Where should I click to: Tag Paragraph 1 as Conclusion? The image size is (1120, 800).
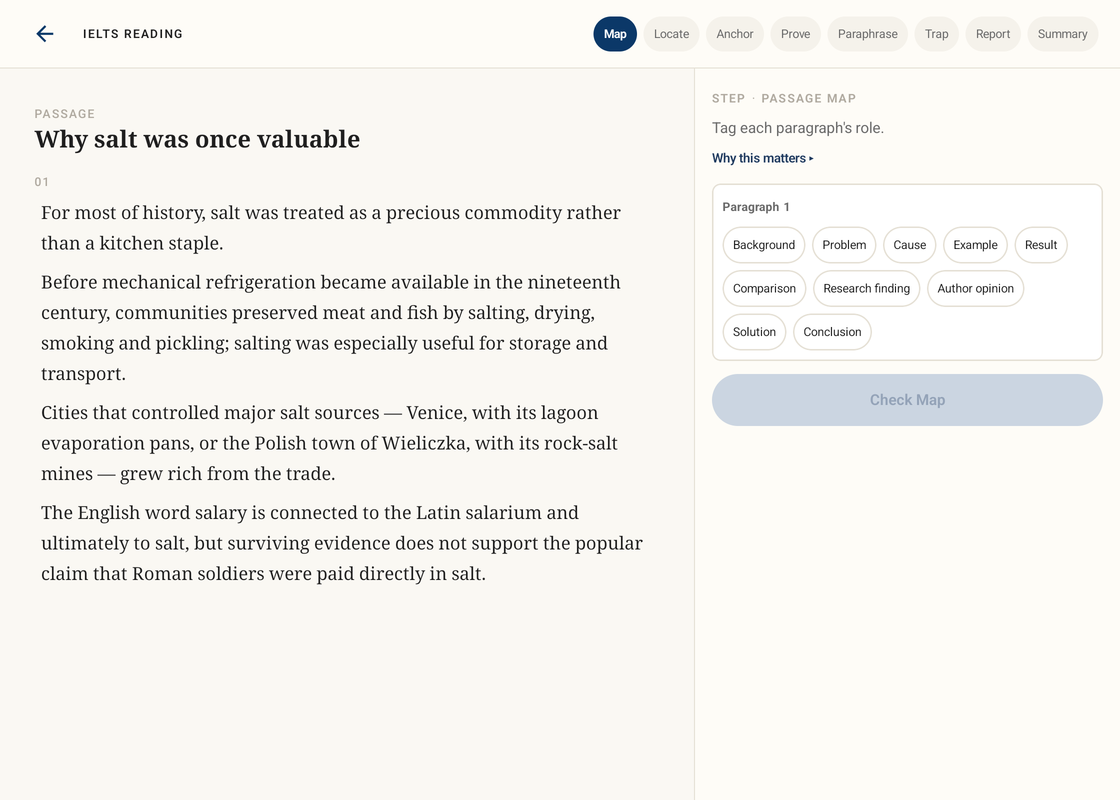click(832, 332)
